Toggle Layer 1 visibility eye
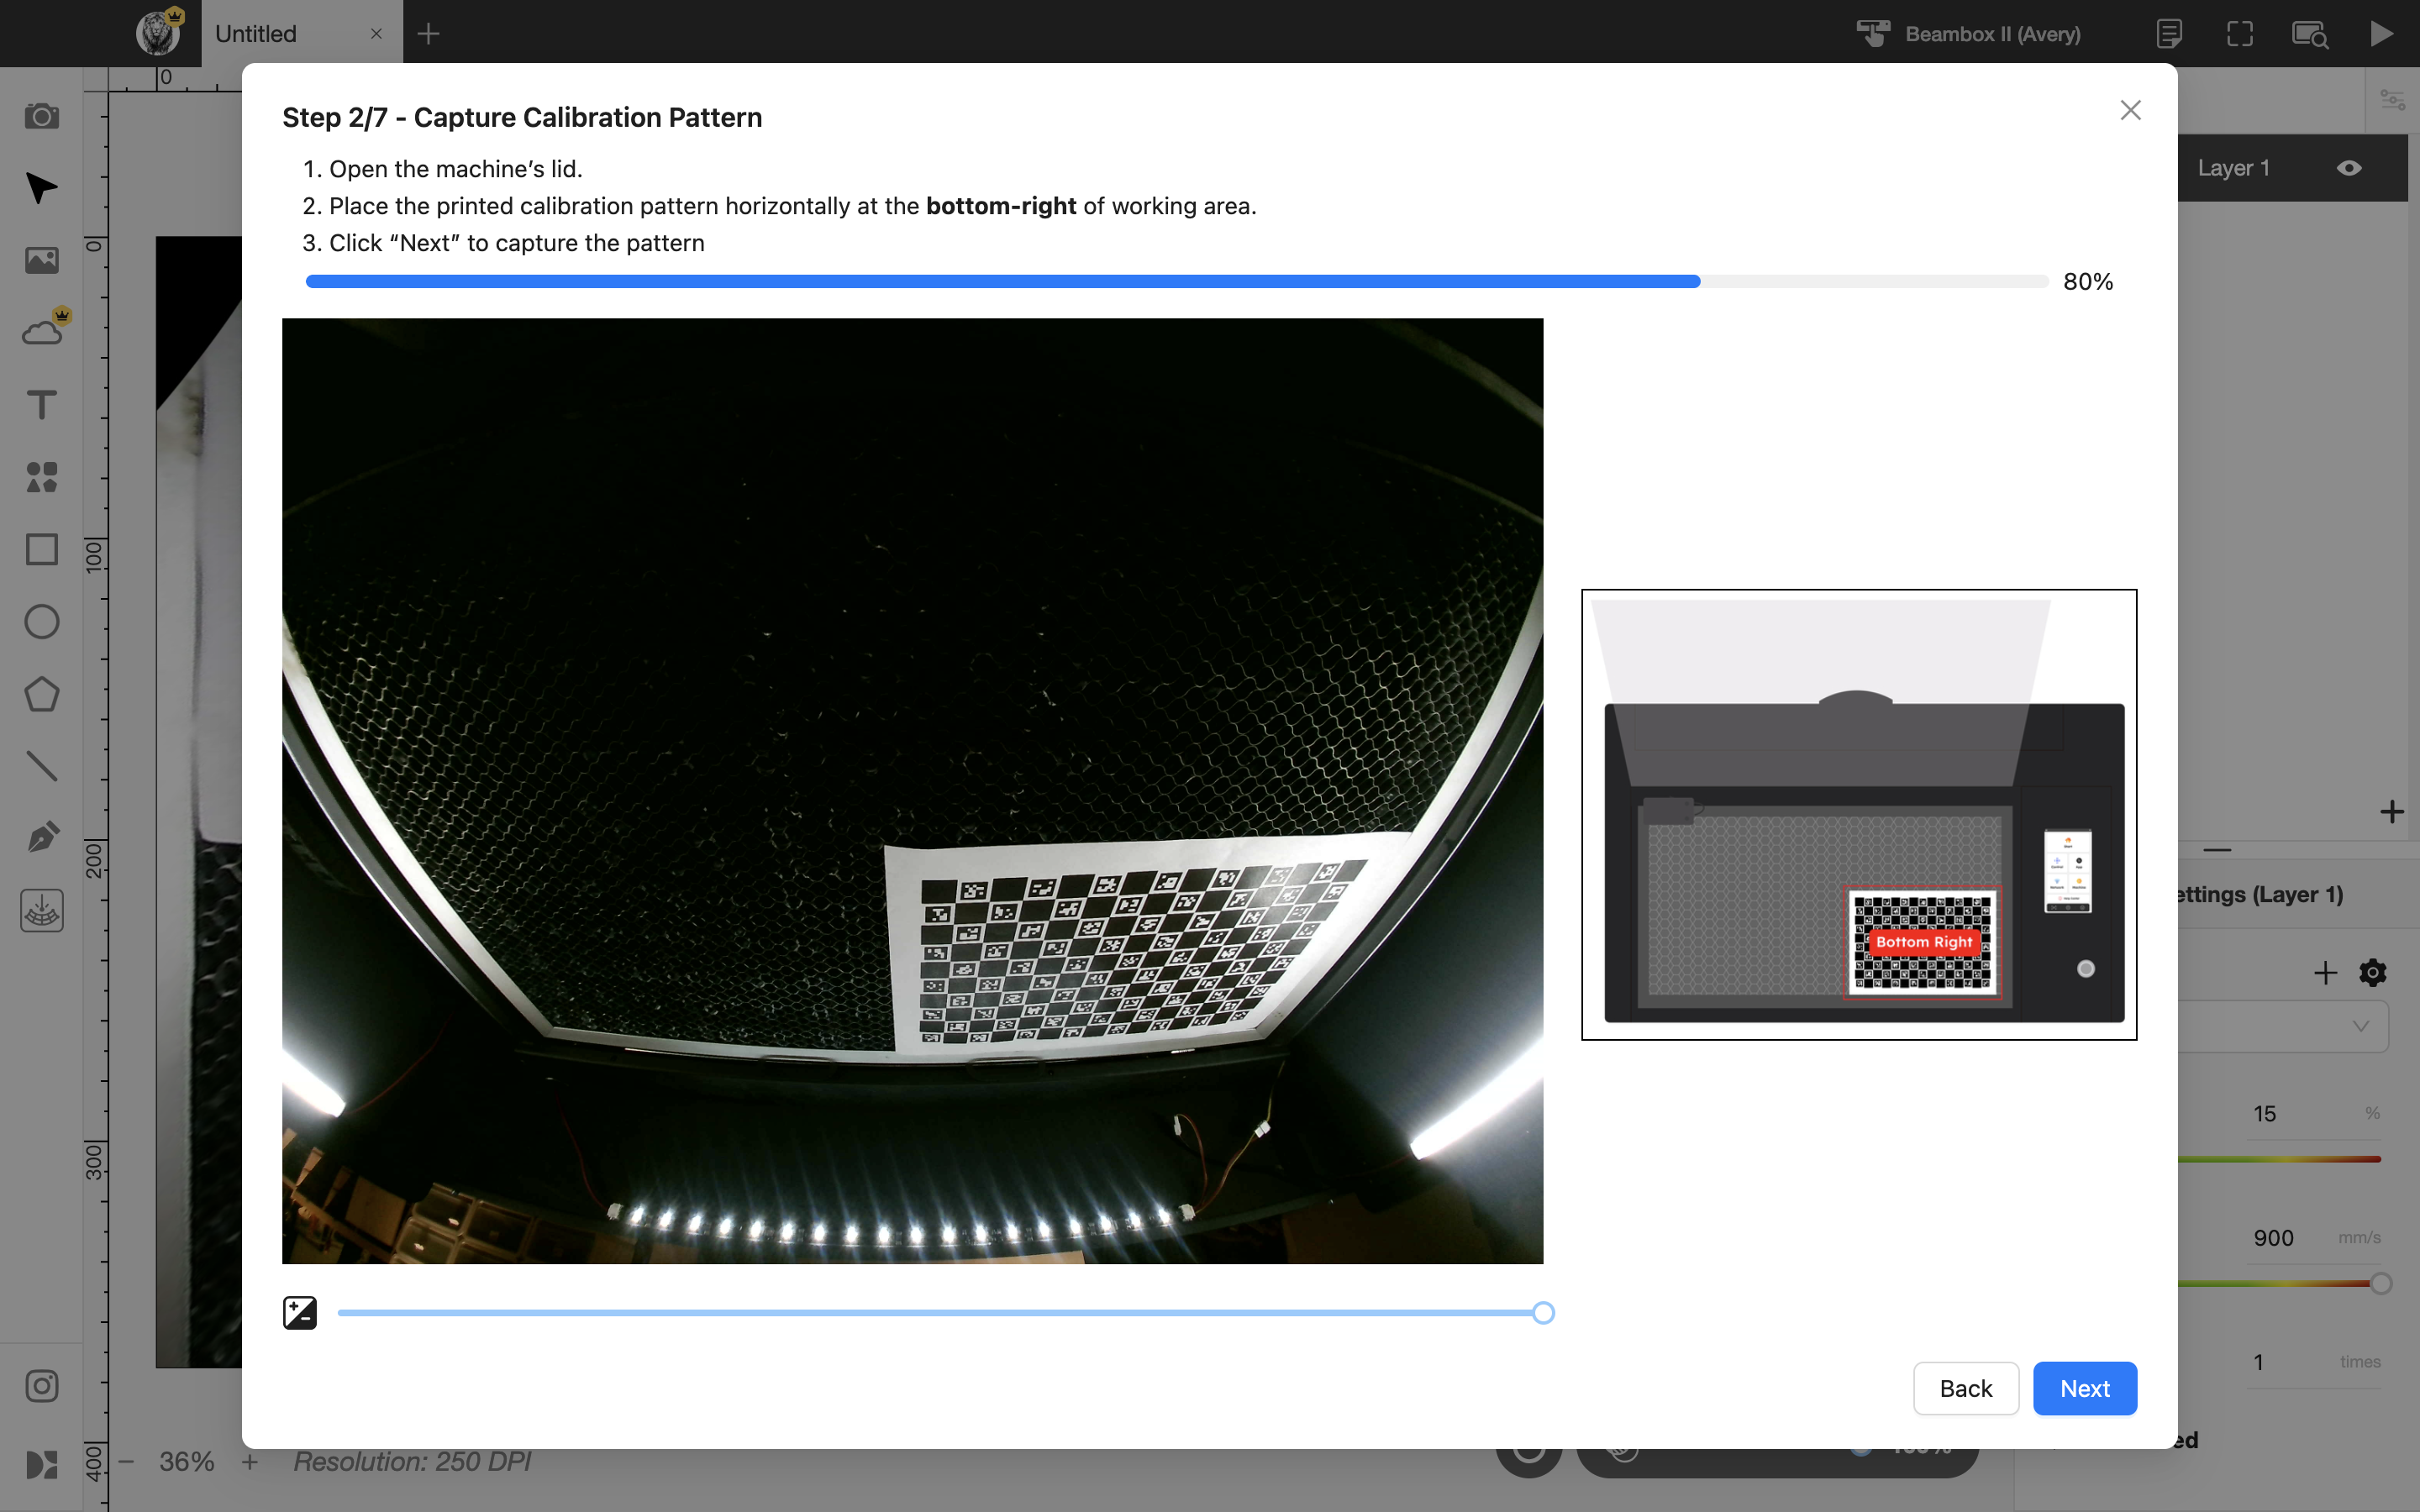Viewport: 2420px width, 1512px height. pos(2349,168)
